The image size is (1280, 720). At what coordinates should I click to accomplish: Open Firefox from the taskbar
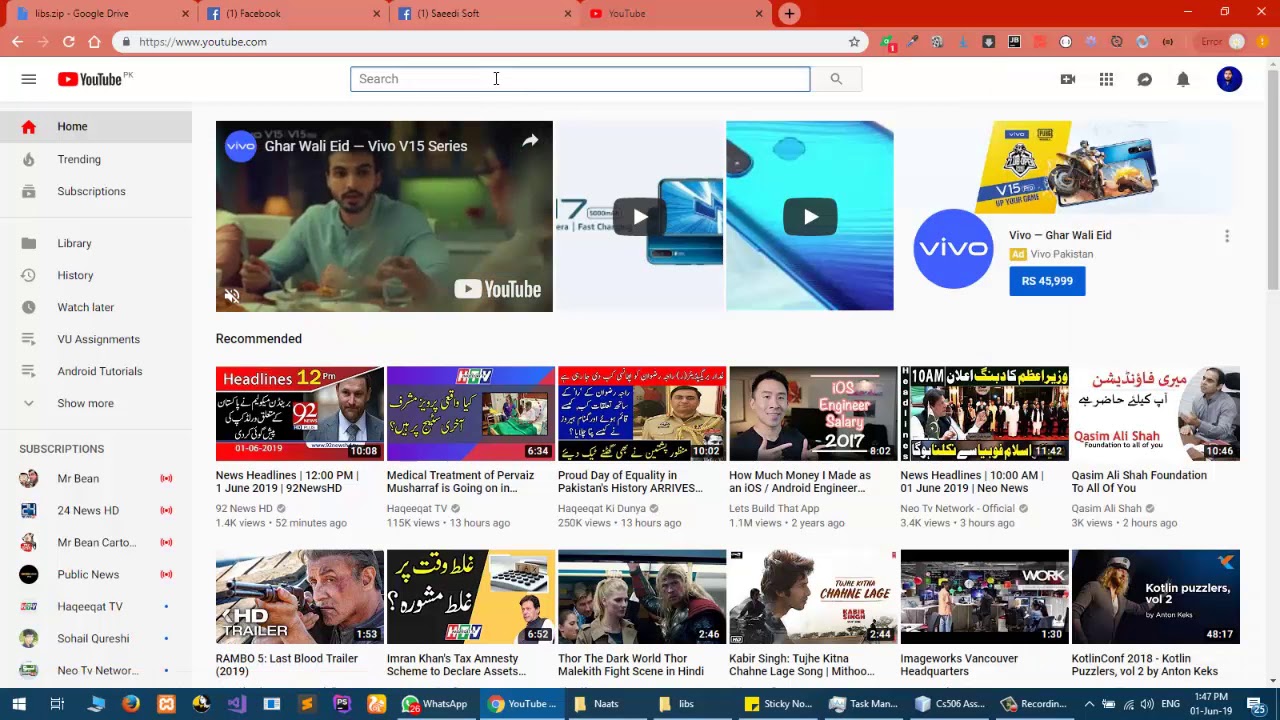coord(131,704)
